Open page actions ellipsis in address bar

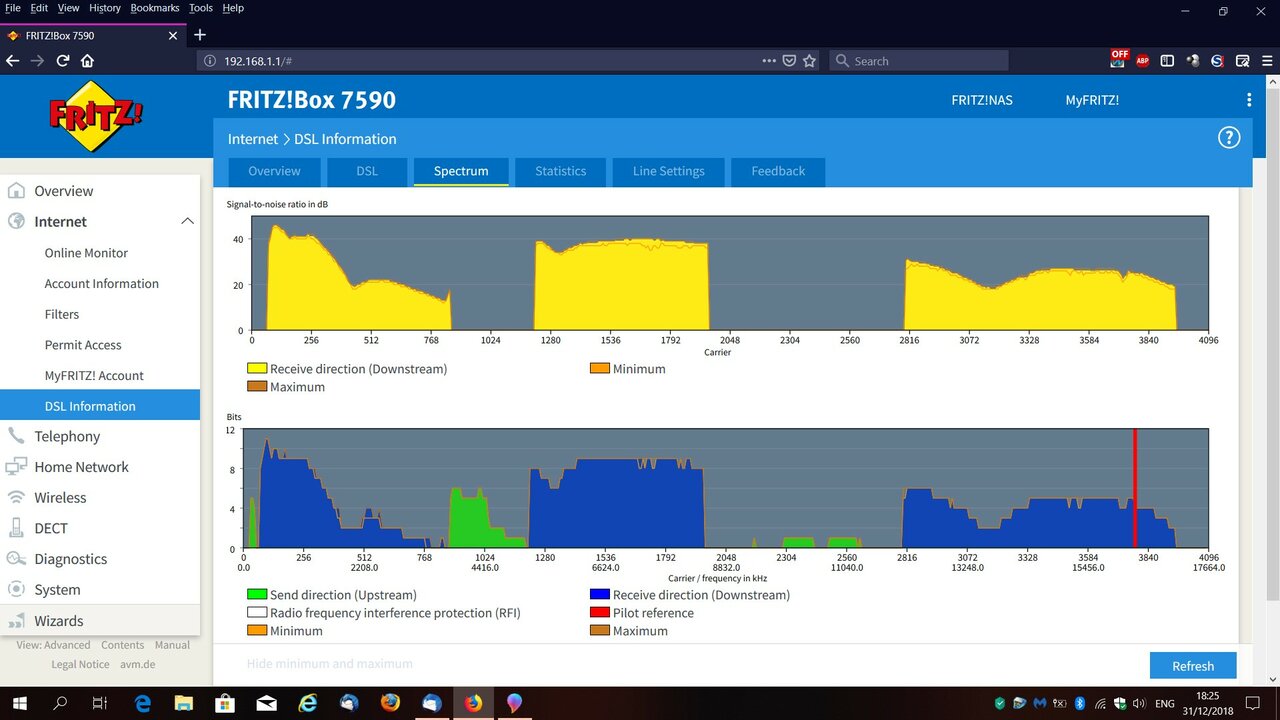pos(769,61)
